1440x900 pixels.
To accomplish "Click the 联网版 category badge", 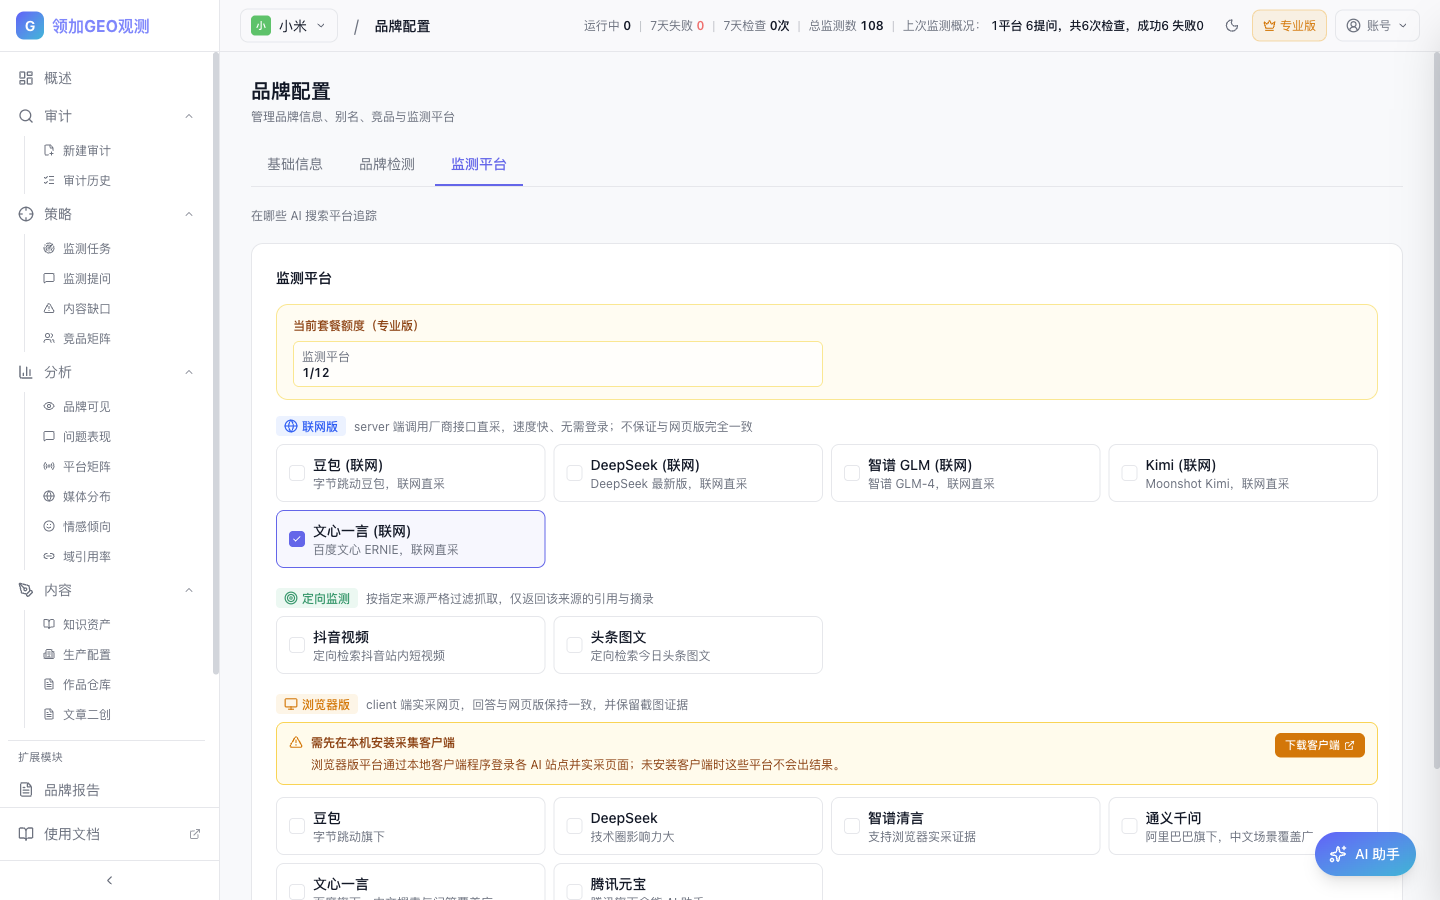I will (x=311, y=426).
